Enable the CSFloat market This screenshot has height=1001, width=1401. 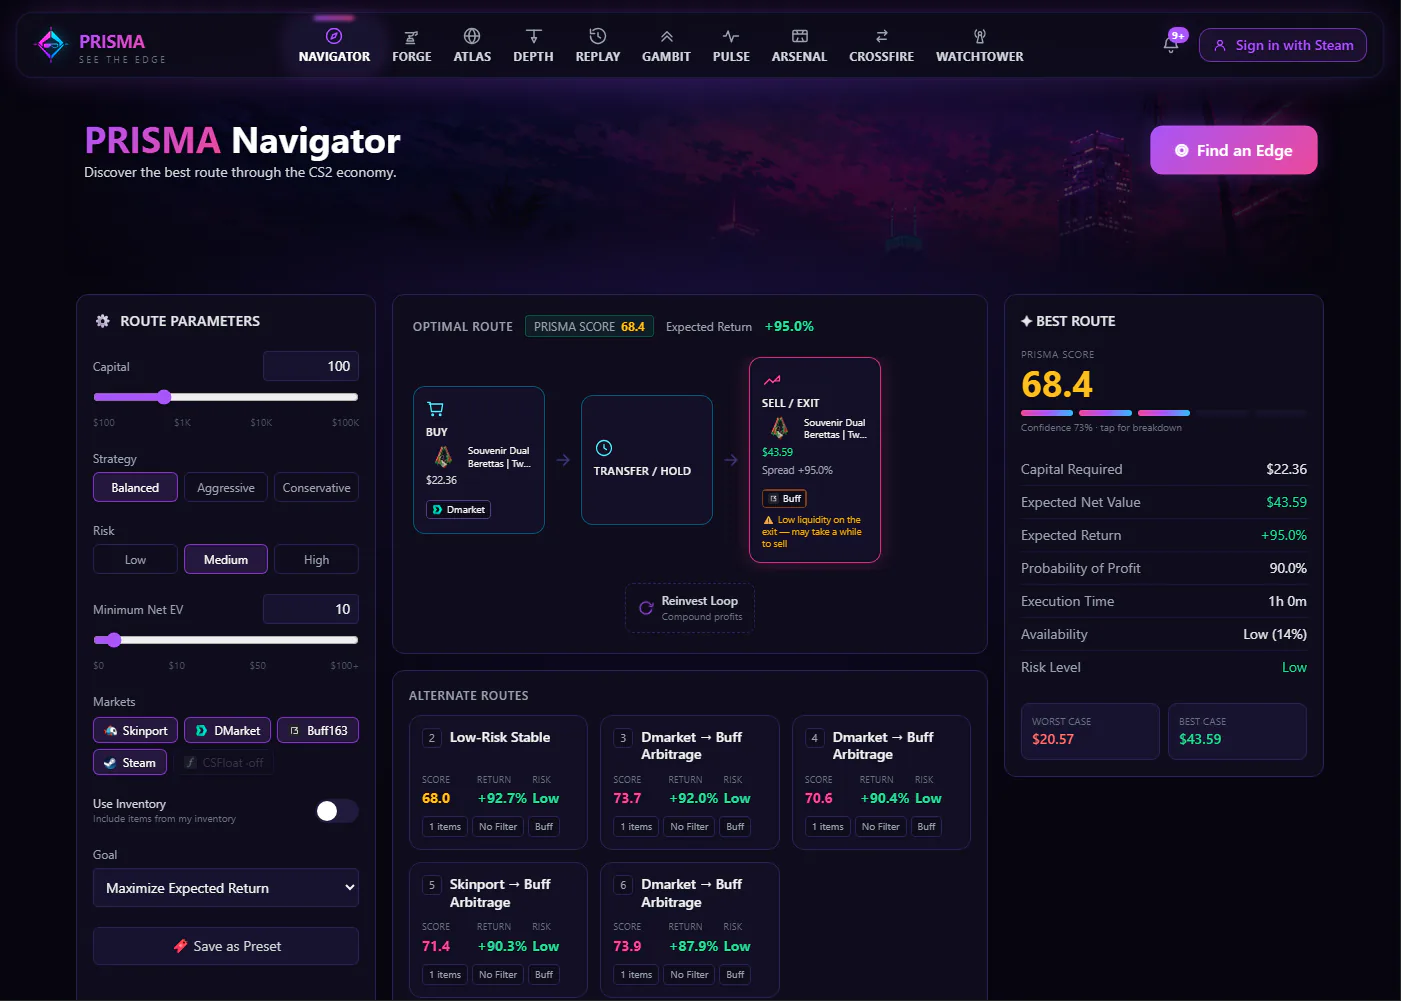coord(224,762)
